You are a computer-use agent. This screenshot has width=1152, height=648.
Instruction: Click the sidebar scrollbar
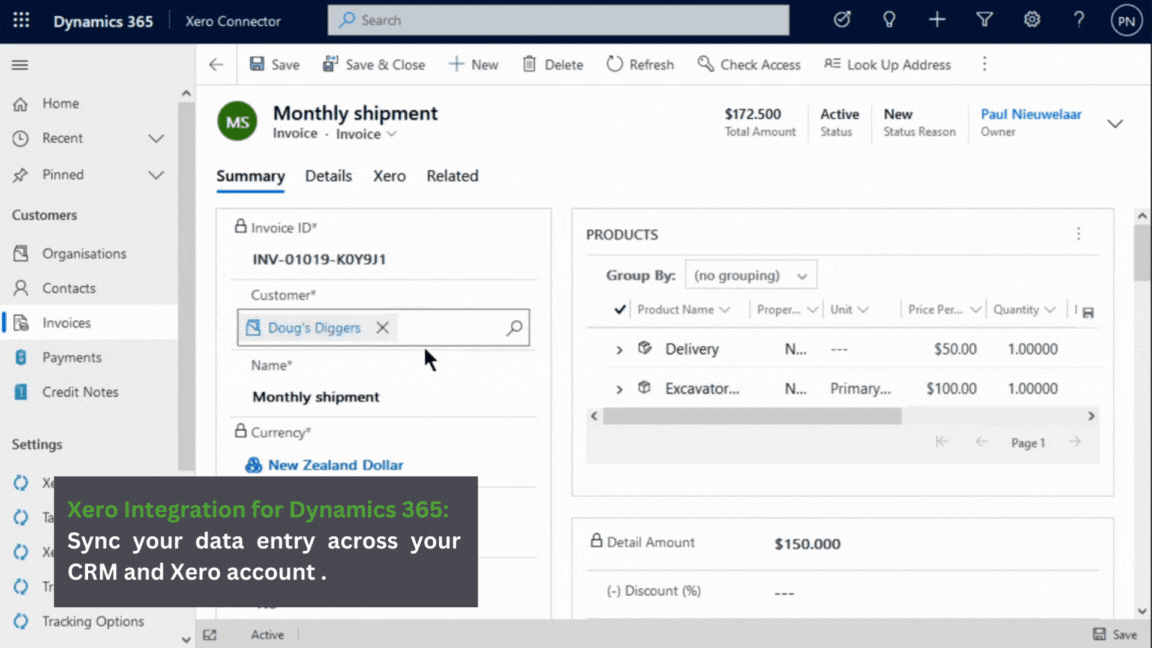click(186, 287)
